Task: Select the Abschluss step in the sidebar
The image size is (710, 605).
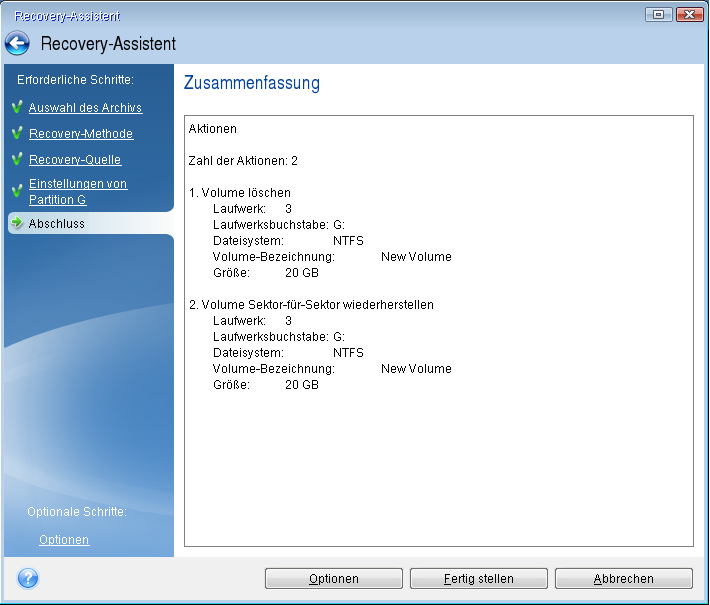Action: pyautogui.click(x=57, y=224)
